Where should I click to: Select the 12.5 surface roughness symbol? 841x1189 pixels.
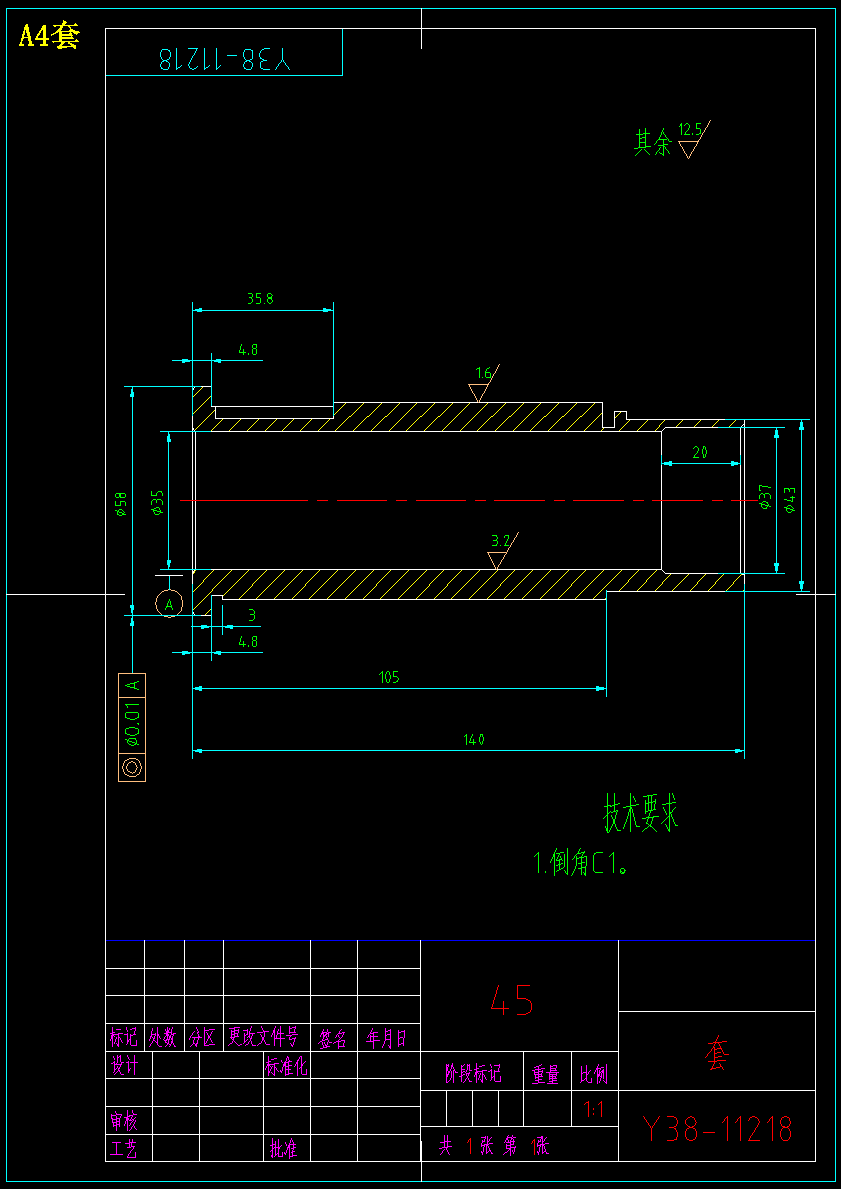(694, 139)
